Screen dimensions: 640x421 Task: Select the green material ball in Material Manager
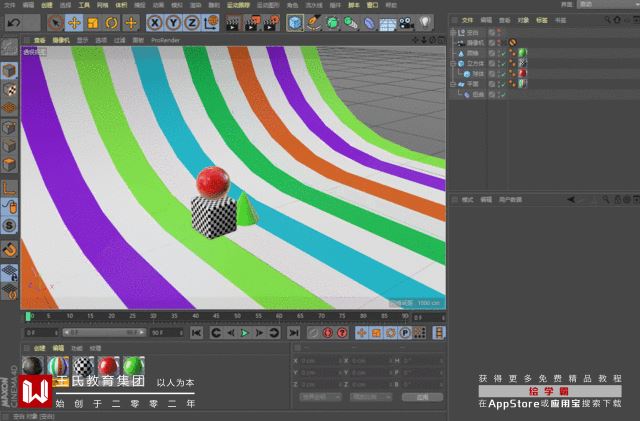(133, 366)
